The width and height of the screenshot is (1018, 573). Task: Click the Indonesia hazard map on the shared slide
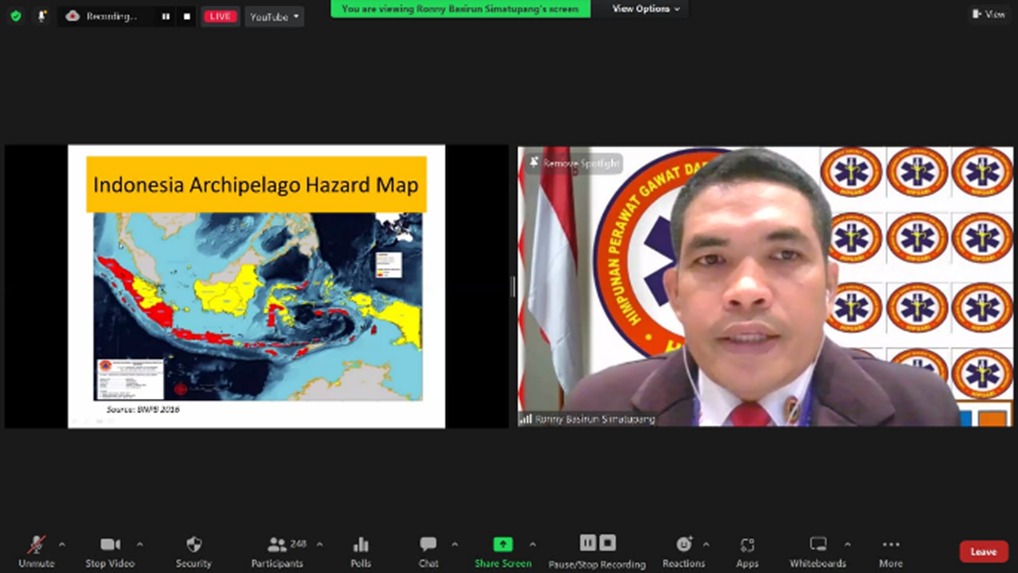coord(258,306)
